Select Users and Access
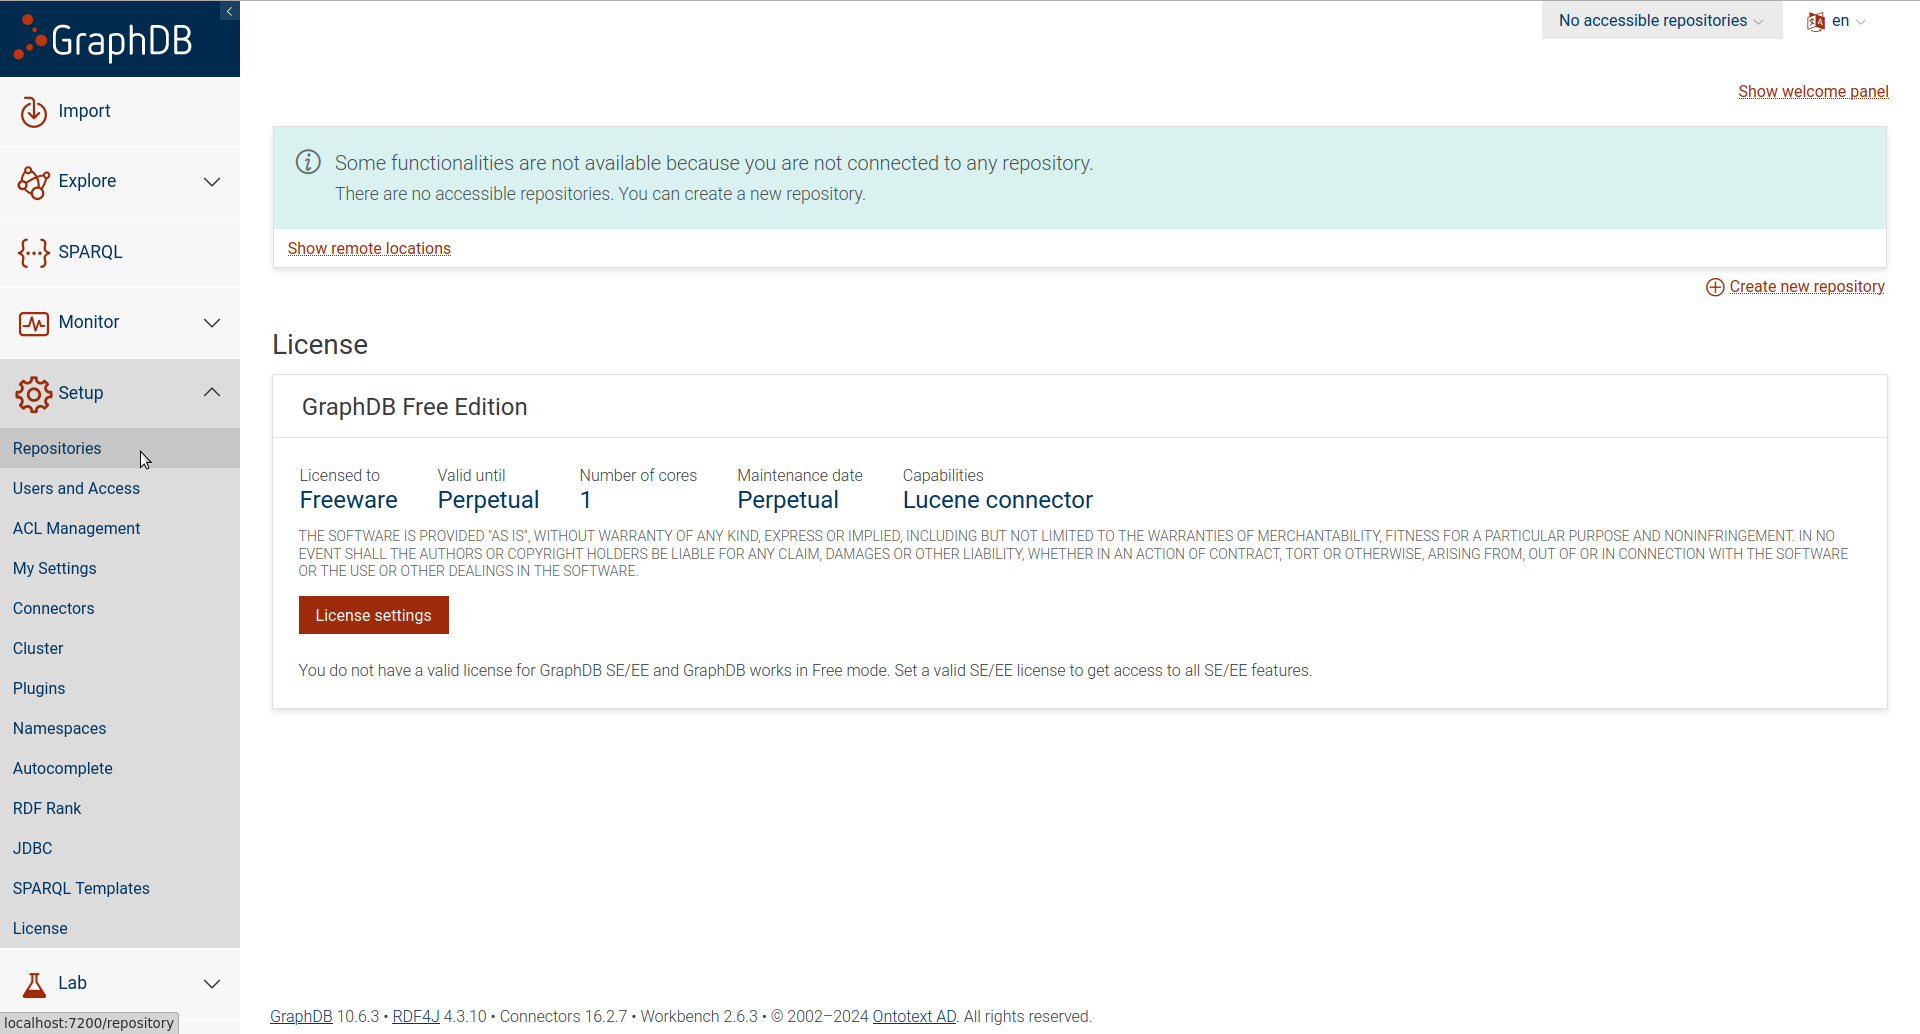The width and height of the screenshot is (1920, 1034). click(x=120, y=488)
